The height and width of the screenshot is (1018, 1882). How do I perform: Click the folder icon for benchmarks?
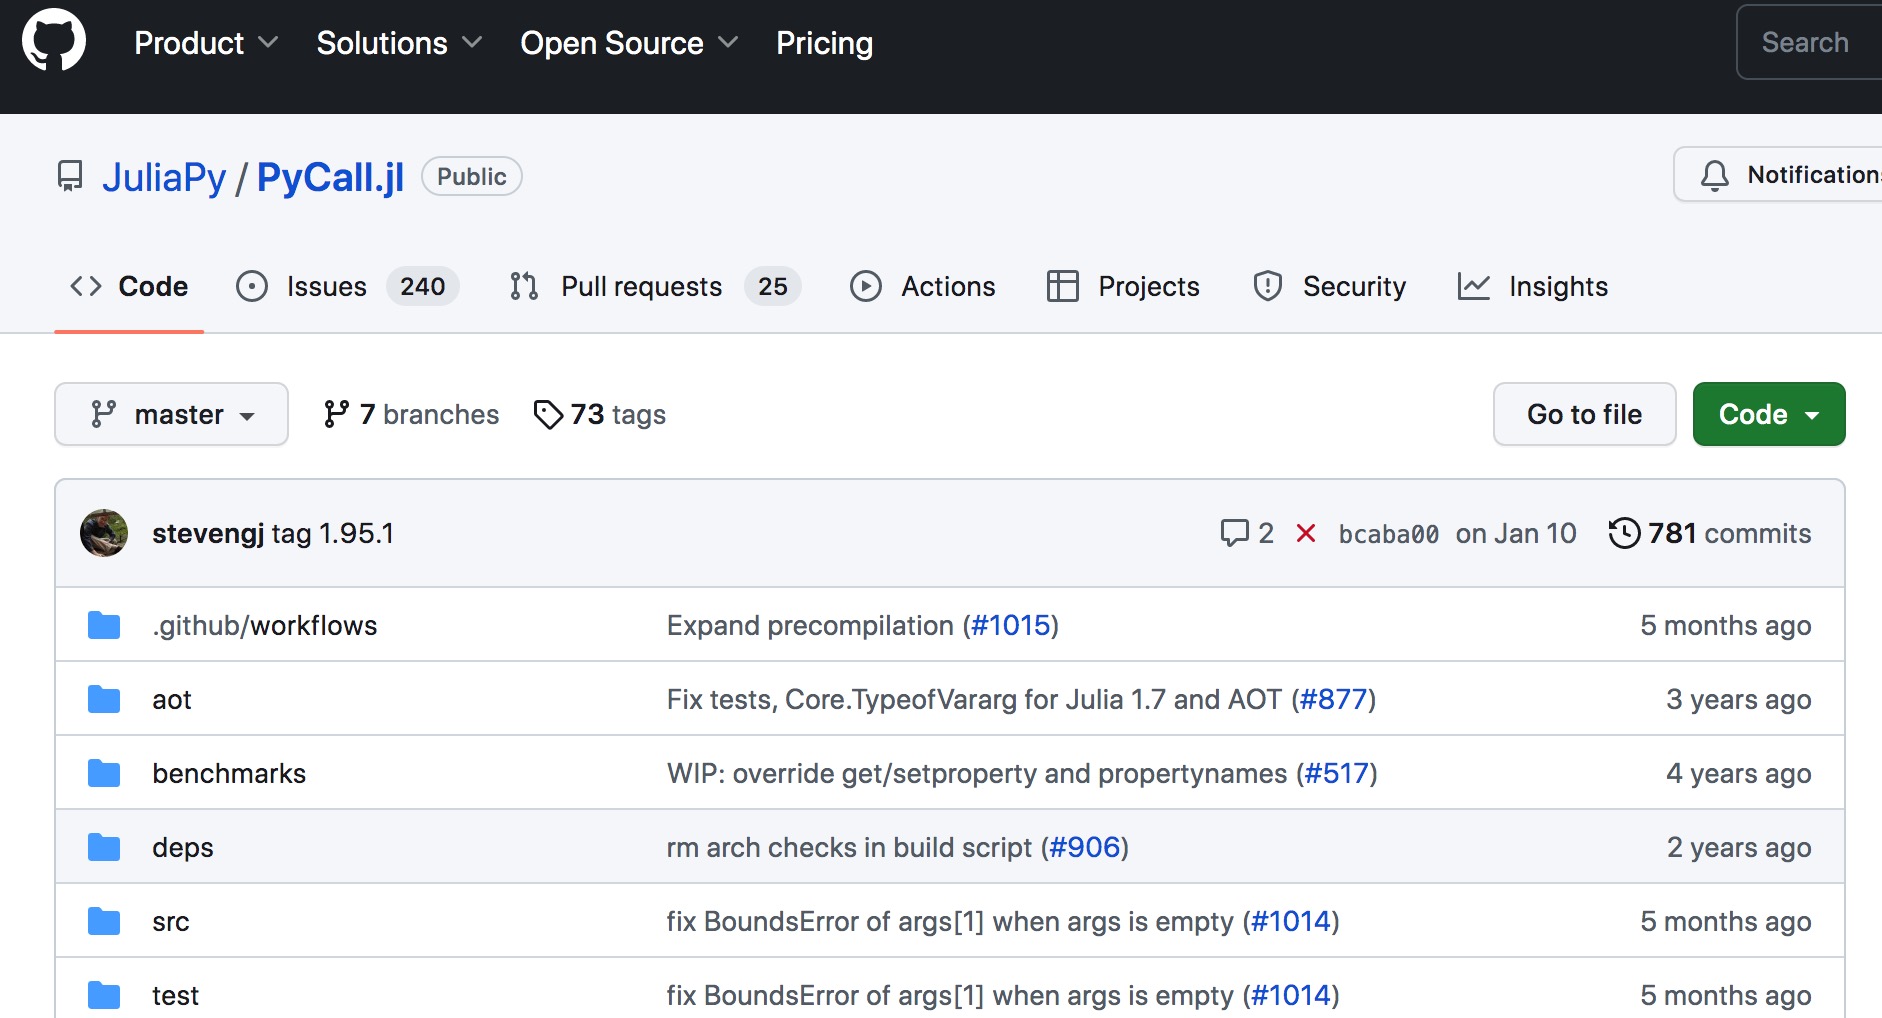[104, 774]
